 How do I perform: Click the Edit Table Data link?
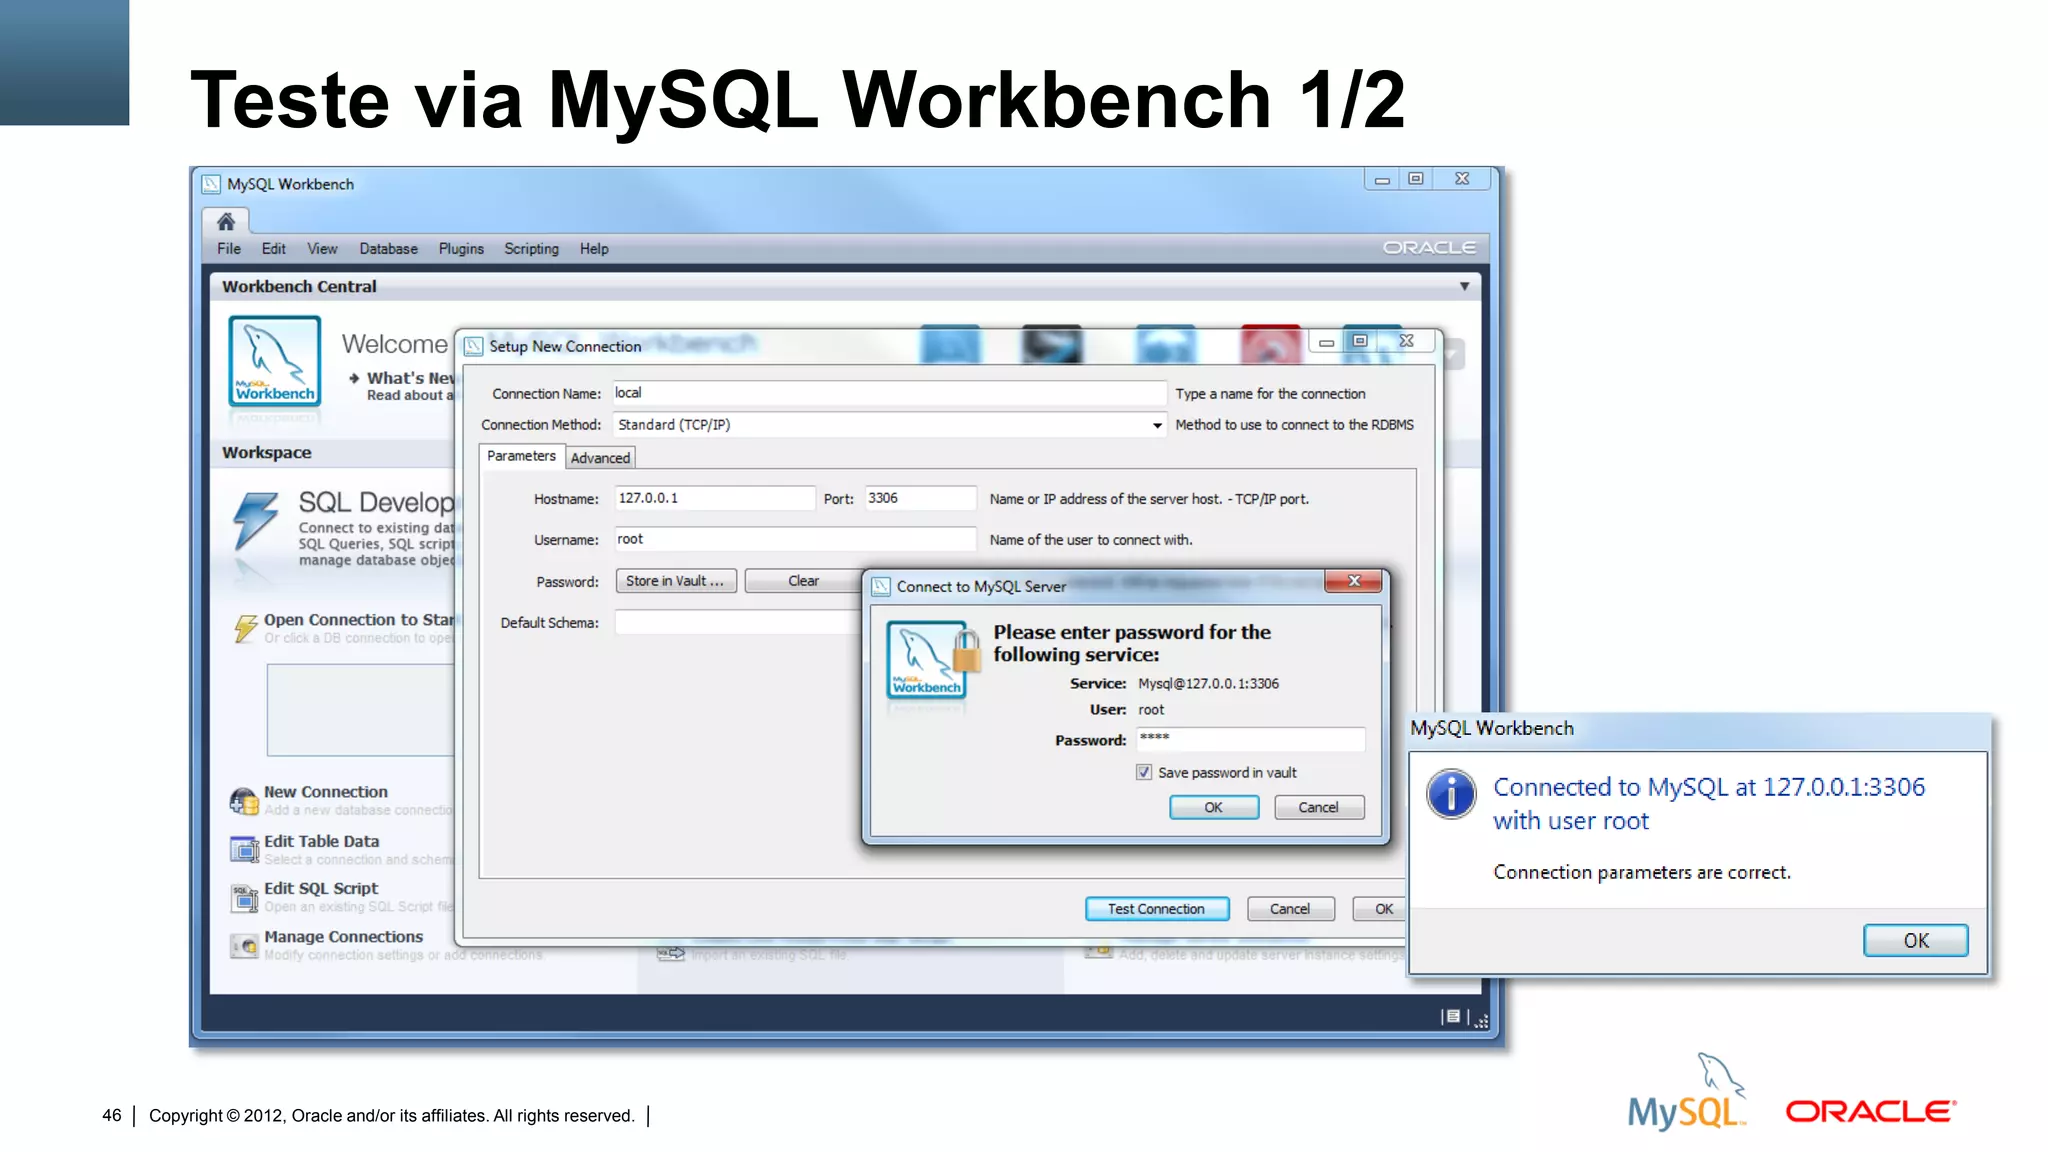coord(322,842)
